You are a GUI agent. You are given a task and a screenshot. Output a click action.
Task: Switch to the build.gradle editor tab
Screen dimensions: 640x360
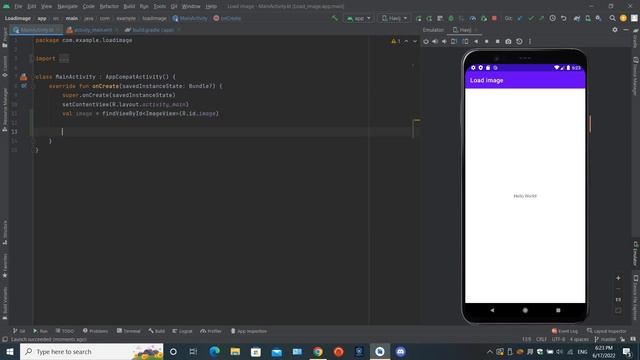152,30
